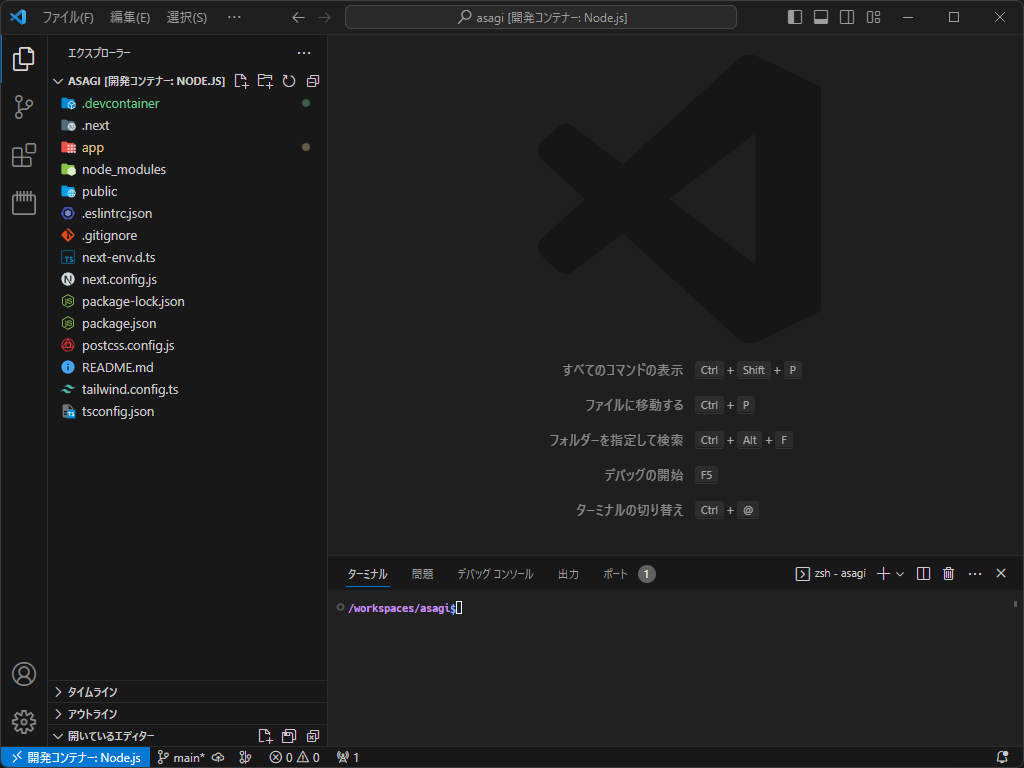Expand the app folder
The image size is (1024, 768).
pyautogui.click(x=187, y=148)
